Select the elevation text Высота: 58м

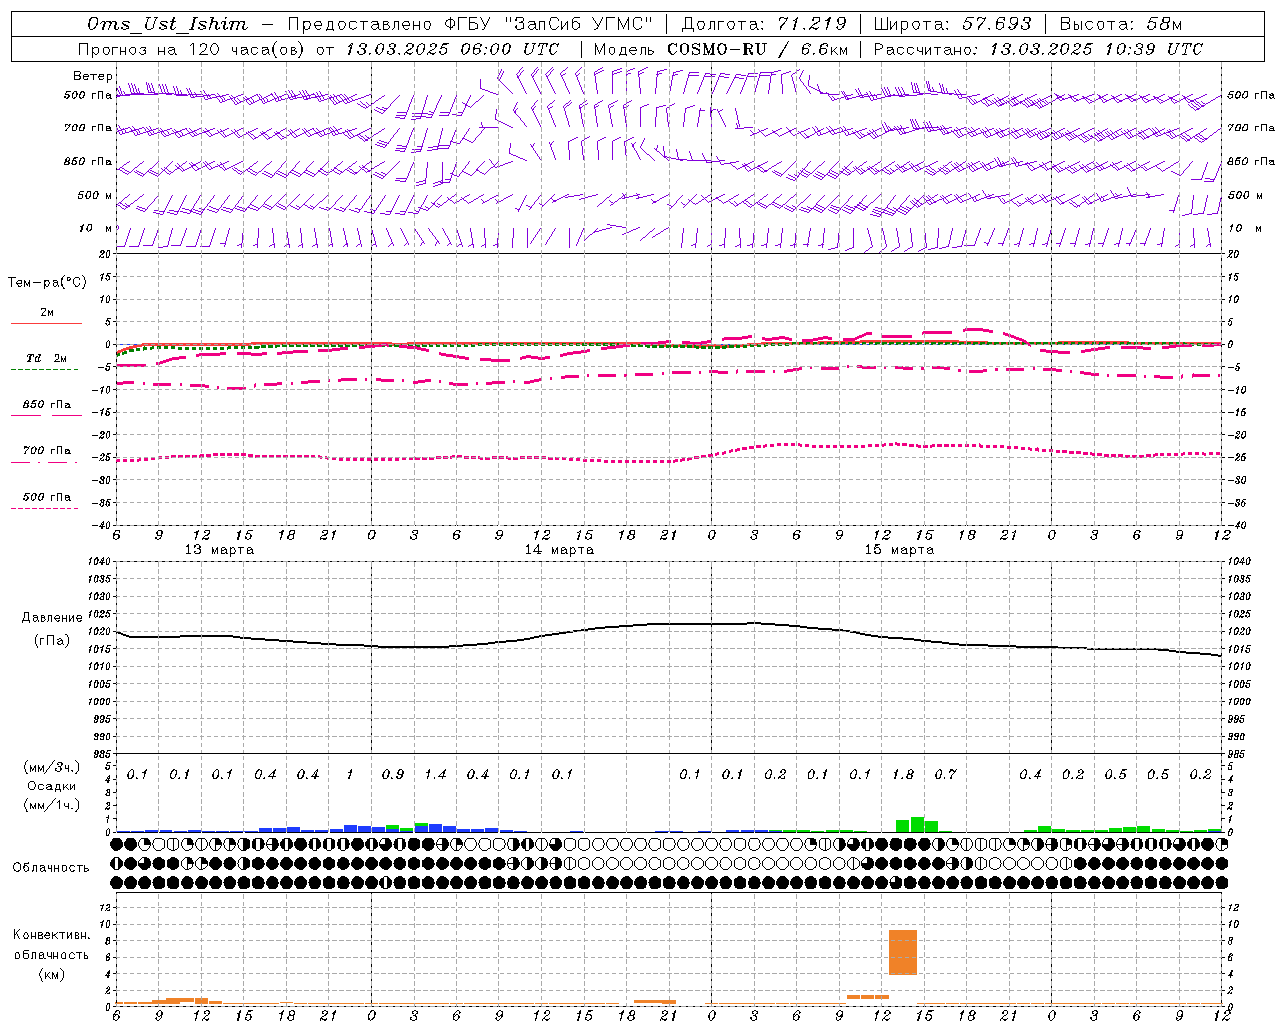point(1120,24)
